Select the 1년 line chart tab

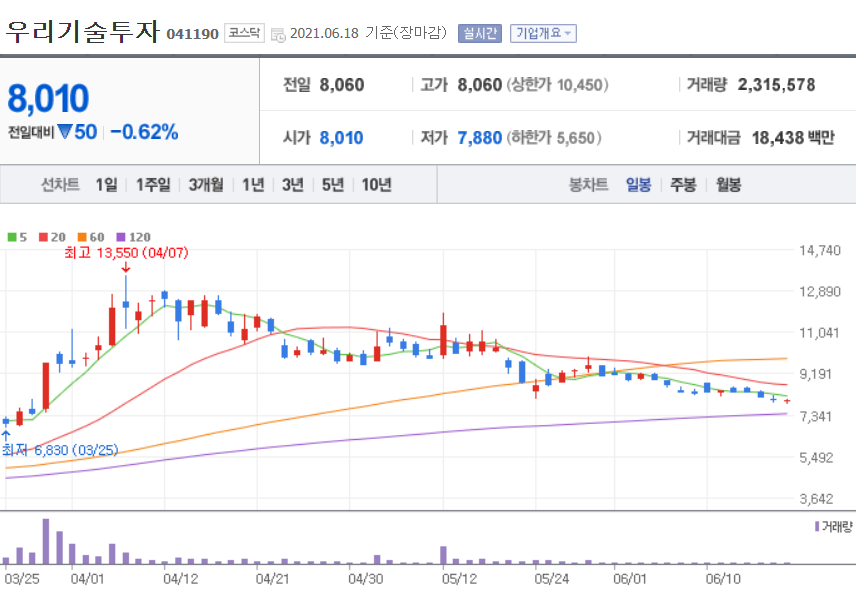253,185
